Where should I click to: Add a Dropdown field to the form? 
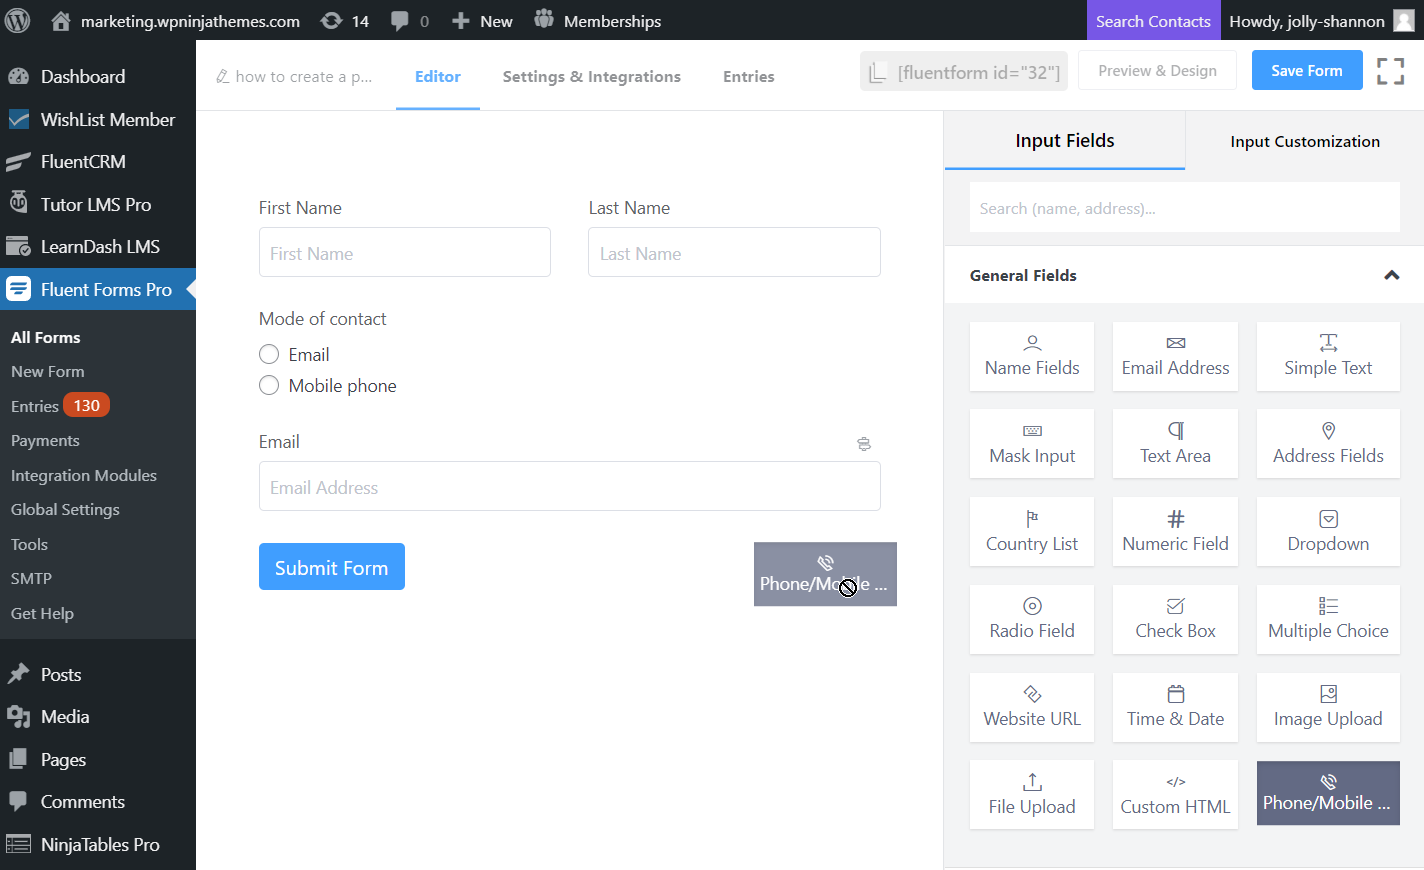pyautogui.click(x=1328, y=531)
